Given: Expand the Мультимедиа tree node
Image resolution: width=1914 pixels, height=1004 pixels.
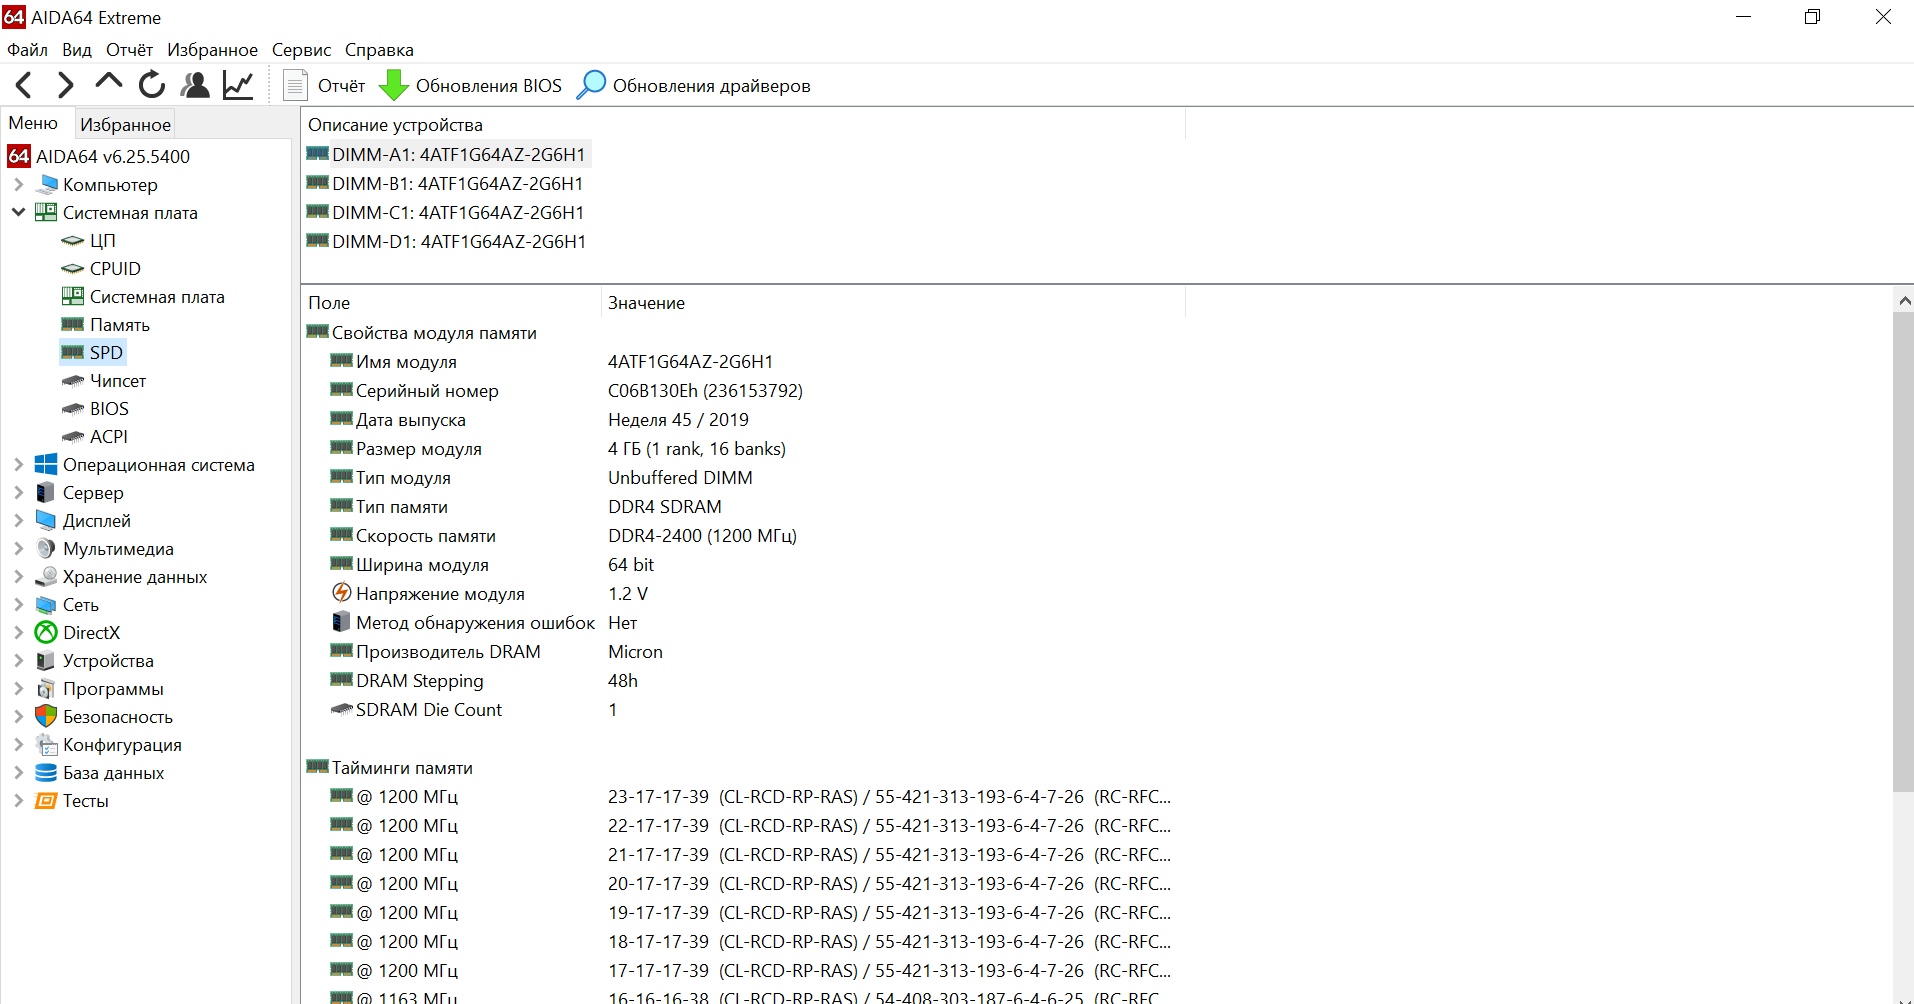Looking at the screenshot, I should (x=18, y=548).
